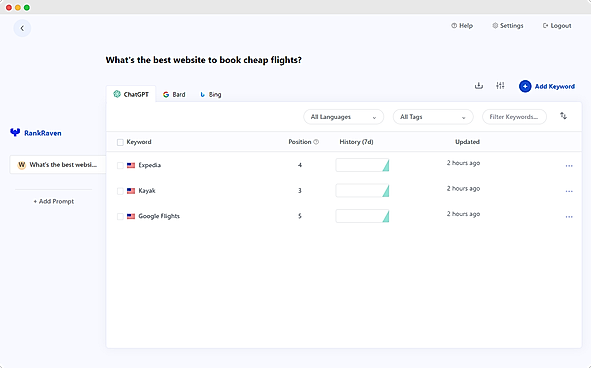
Task: Check the Google Flights row checkbox
Action: 120,216
